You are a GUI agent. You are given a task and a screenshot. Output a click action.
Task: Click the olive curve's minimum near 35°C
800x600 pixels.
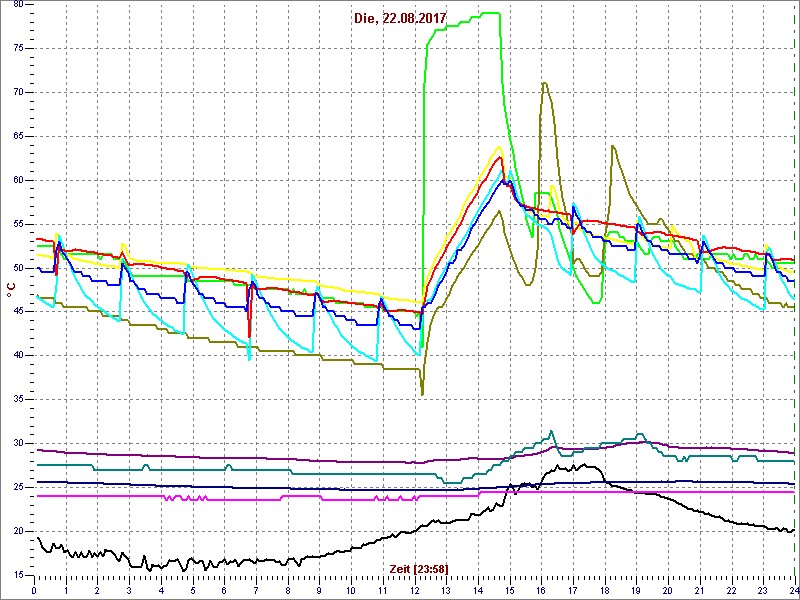tap(422, 394)
